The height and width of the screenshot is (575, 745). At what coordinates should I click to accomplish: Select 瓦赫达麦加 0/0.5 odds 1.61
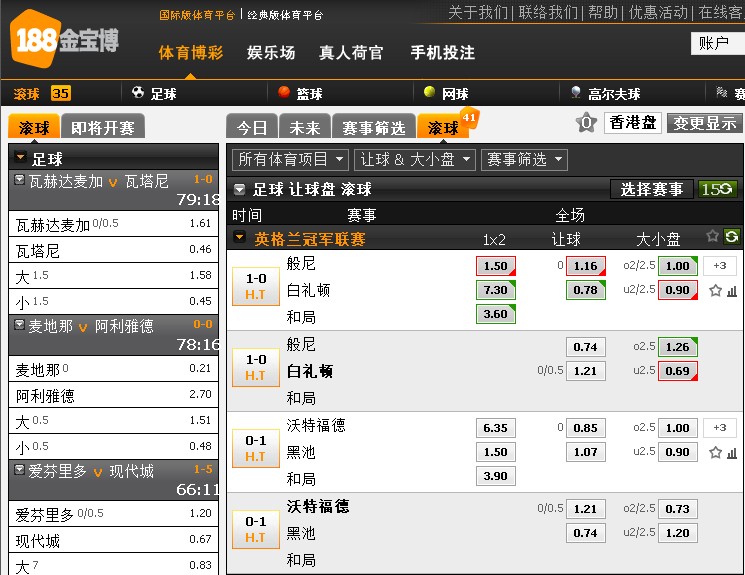(114, 223)
